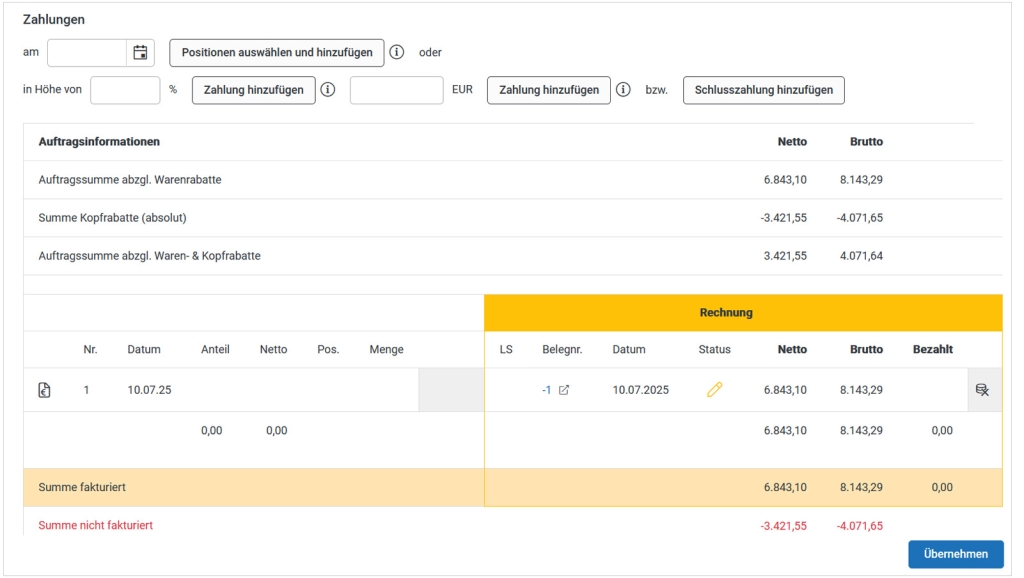This screenshot has height=578, width=1024.
Task: Confirm with the Übernehmen button
Action: point(955,554)
